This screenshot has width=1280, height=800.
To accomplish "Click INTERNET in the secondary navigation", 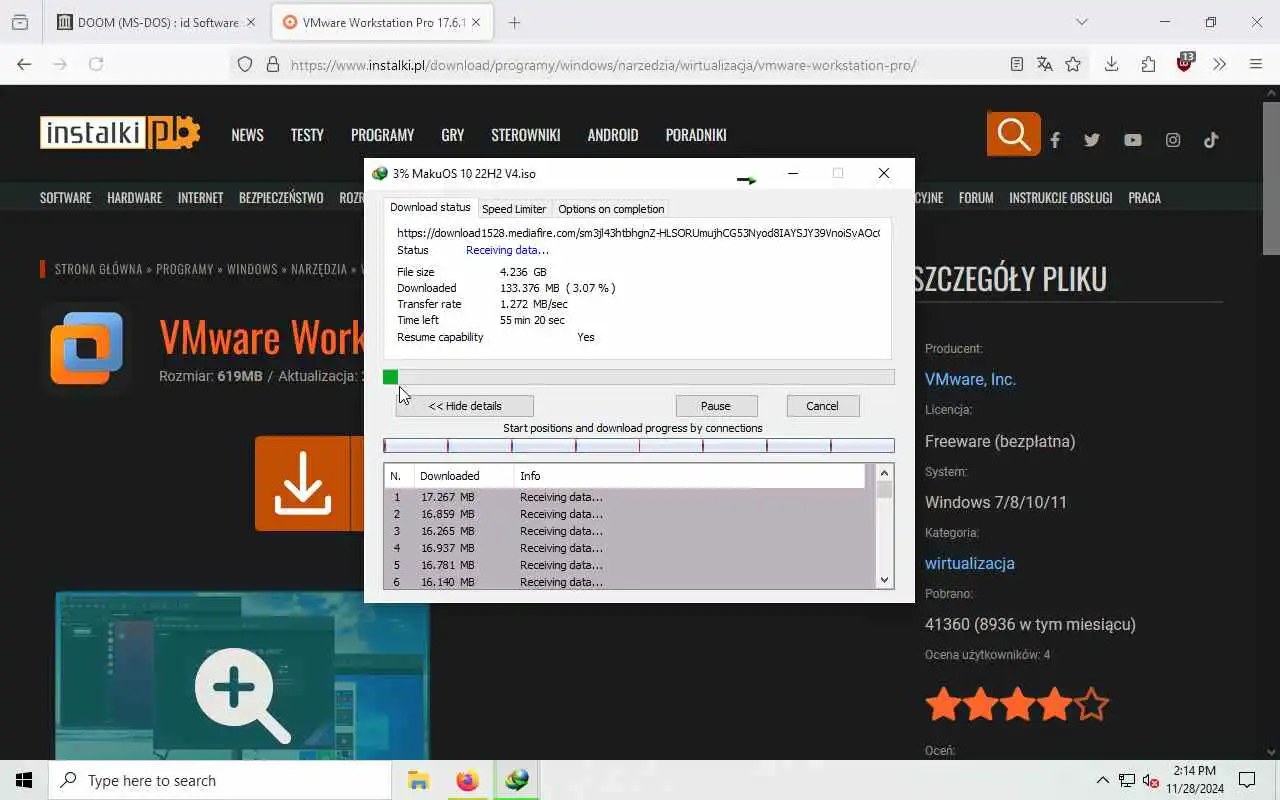I will (200, 198).
